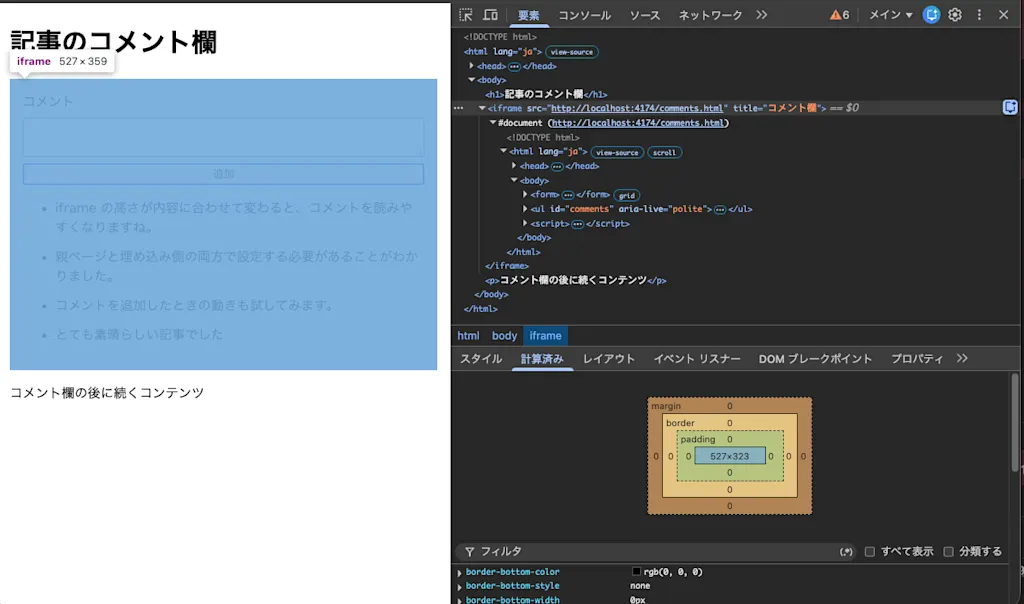This screenshot has width=1024, height=604.
Task: Expand the outer head node triangle
Action: click(472, 66)
